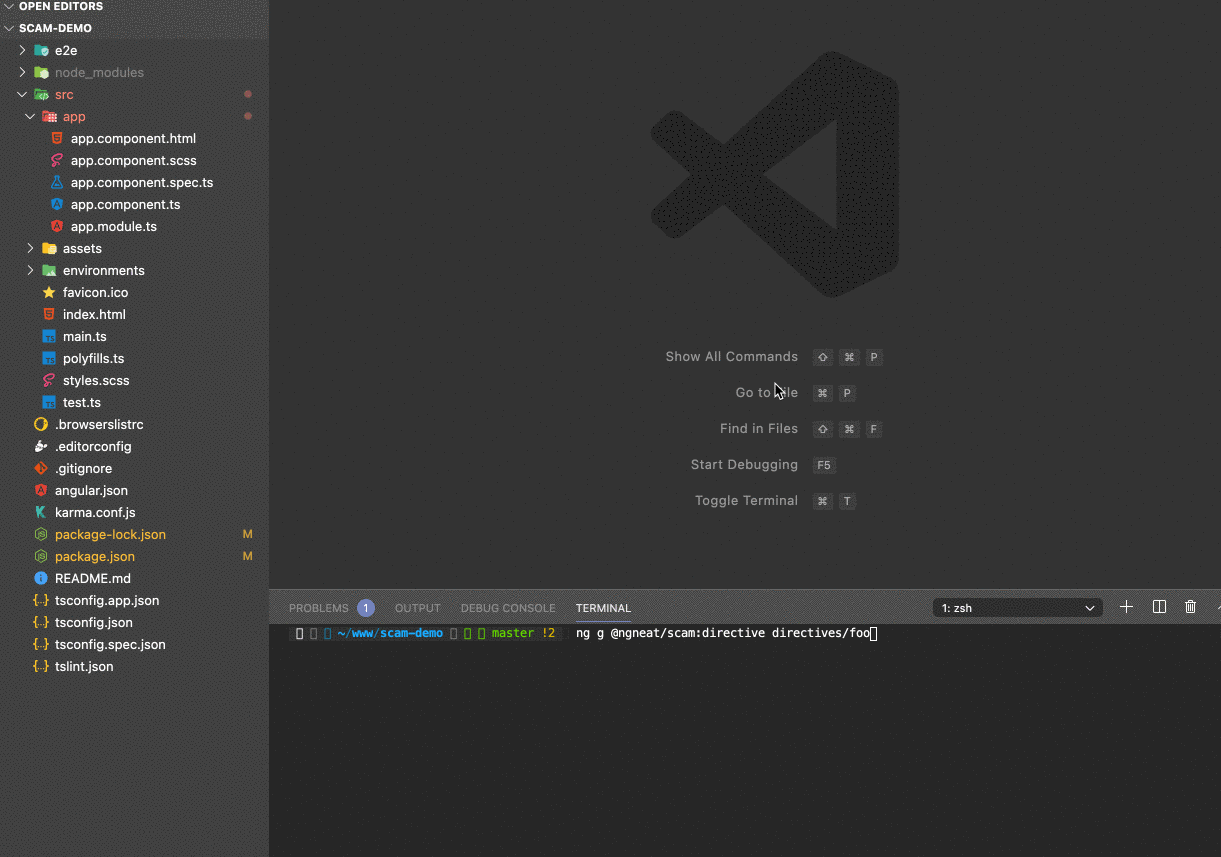This screenshot has height=857, width=1221.
Task: Click the assets folder icon
Action: (49, 248)
